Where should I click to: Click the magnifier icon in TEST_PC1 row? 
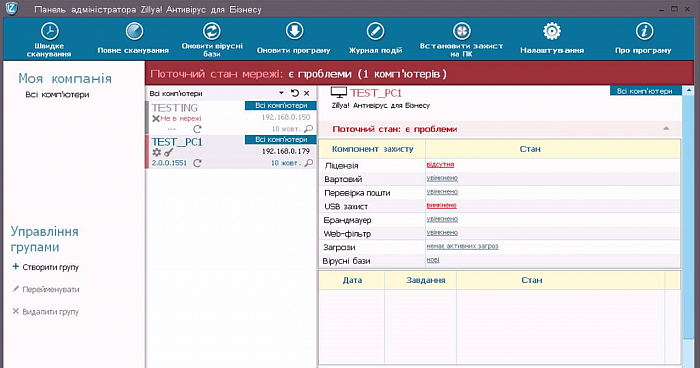[x=308, y=163]
